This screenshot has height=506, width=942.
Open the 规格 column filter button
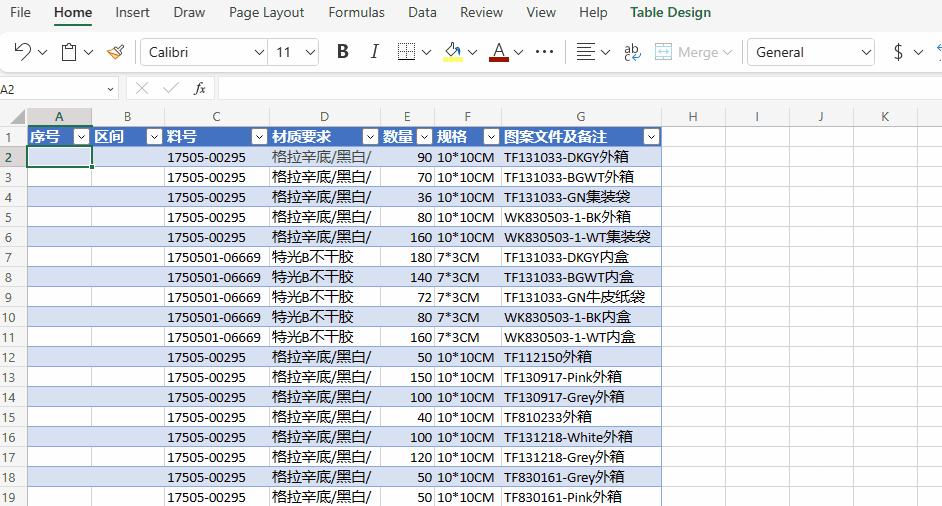click(x=491, y=137)
